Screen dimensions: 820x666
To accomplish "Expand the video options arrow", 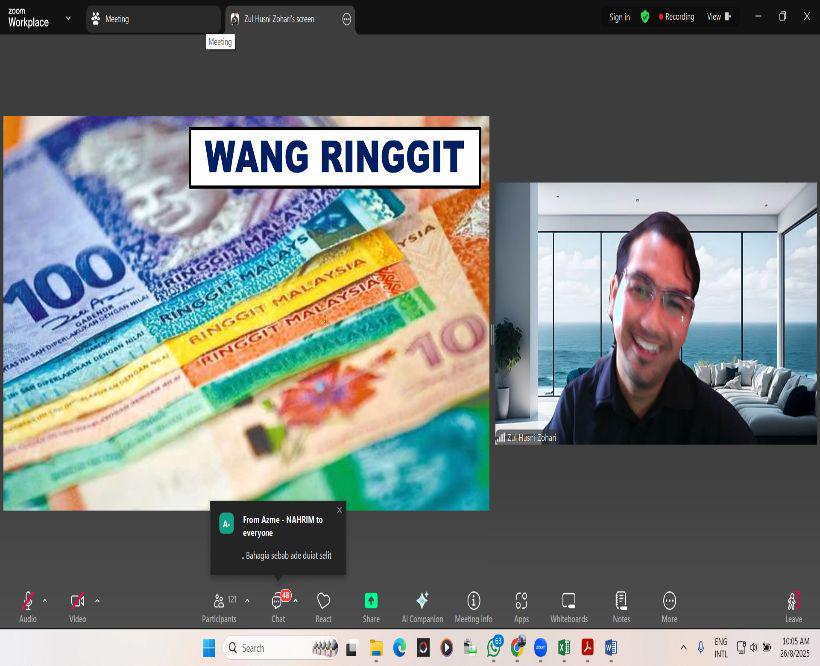I will (x=97, y=600).
